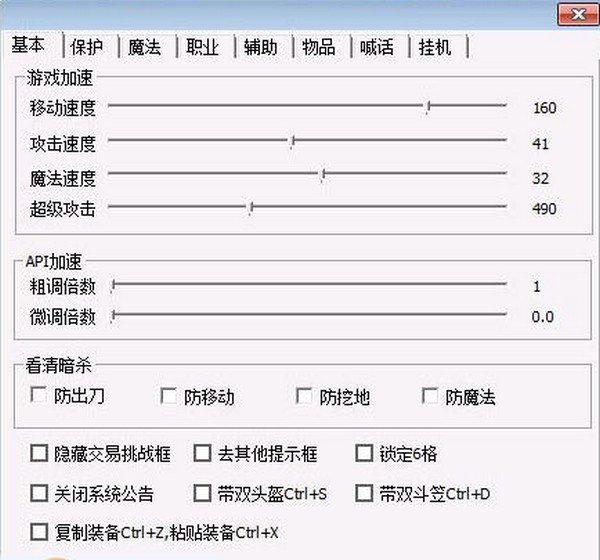The image size is (600, 560).
Task: Click the 粗调倍数 value 1
Action: [x=536, y=287]
